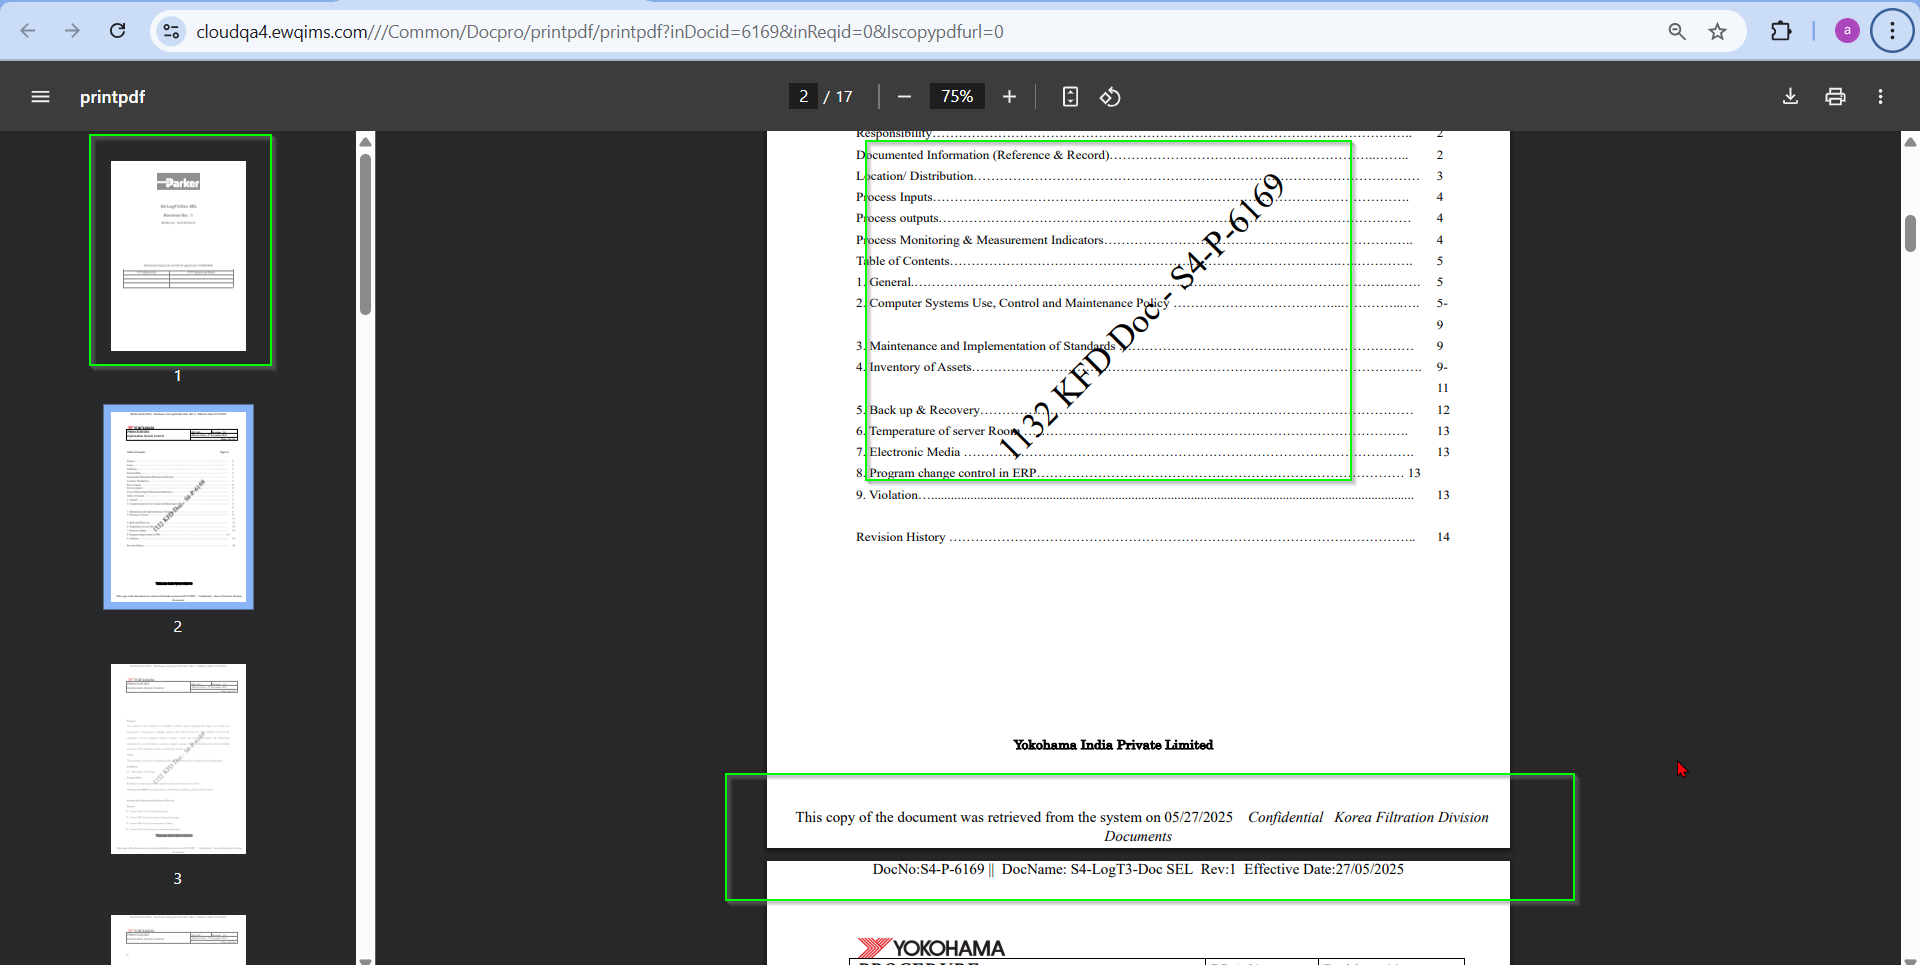Screen dimensions: 1920x965
Task: Click the thumbnail panel scrollbar thumb
Action: [366, 234]
